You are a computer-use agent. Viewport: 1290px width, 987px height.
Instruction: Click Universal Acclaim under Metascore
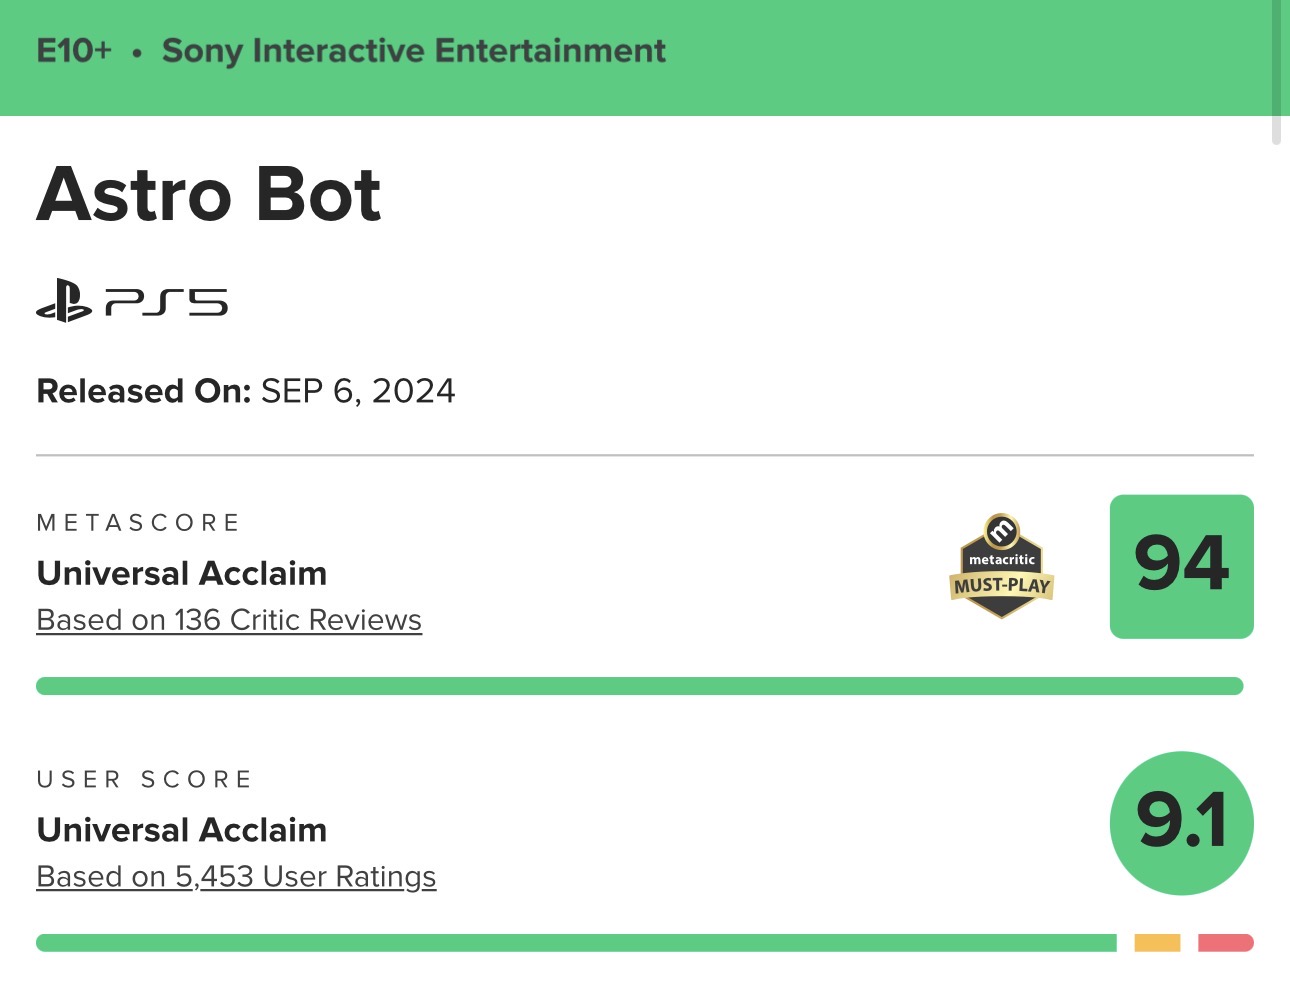(182, 573)
